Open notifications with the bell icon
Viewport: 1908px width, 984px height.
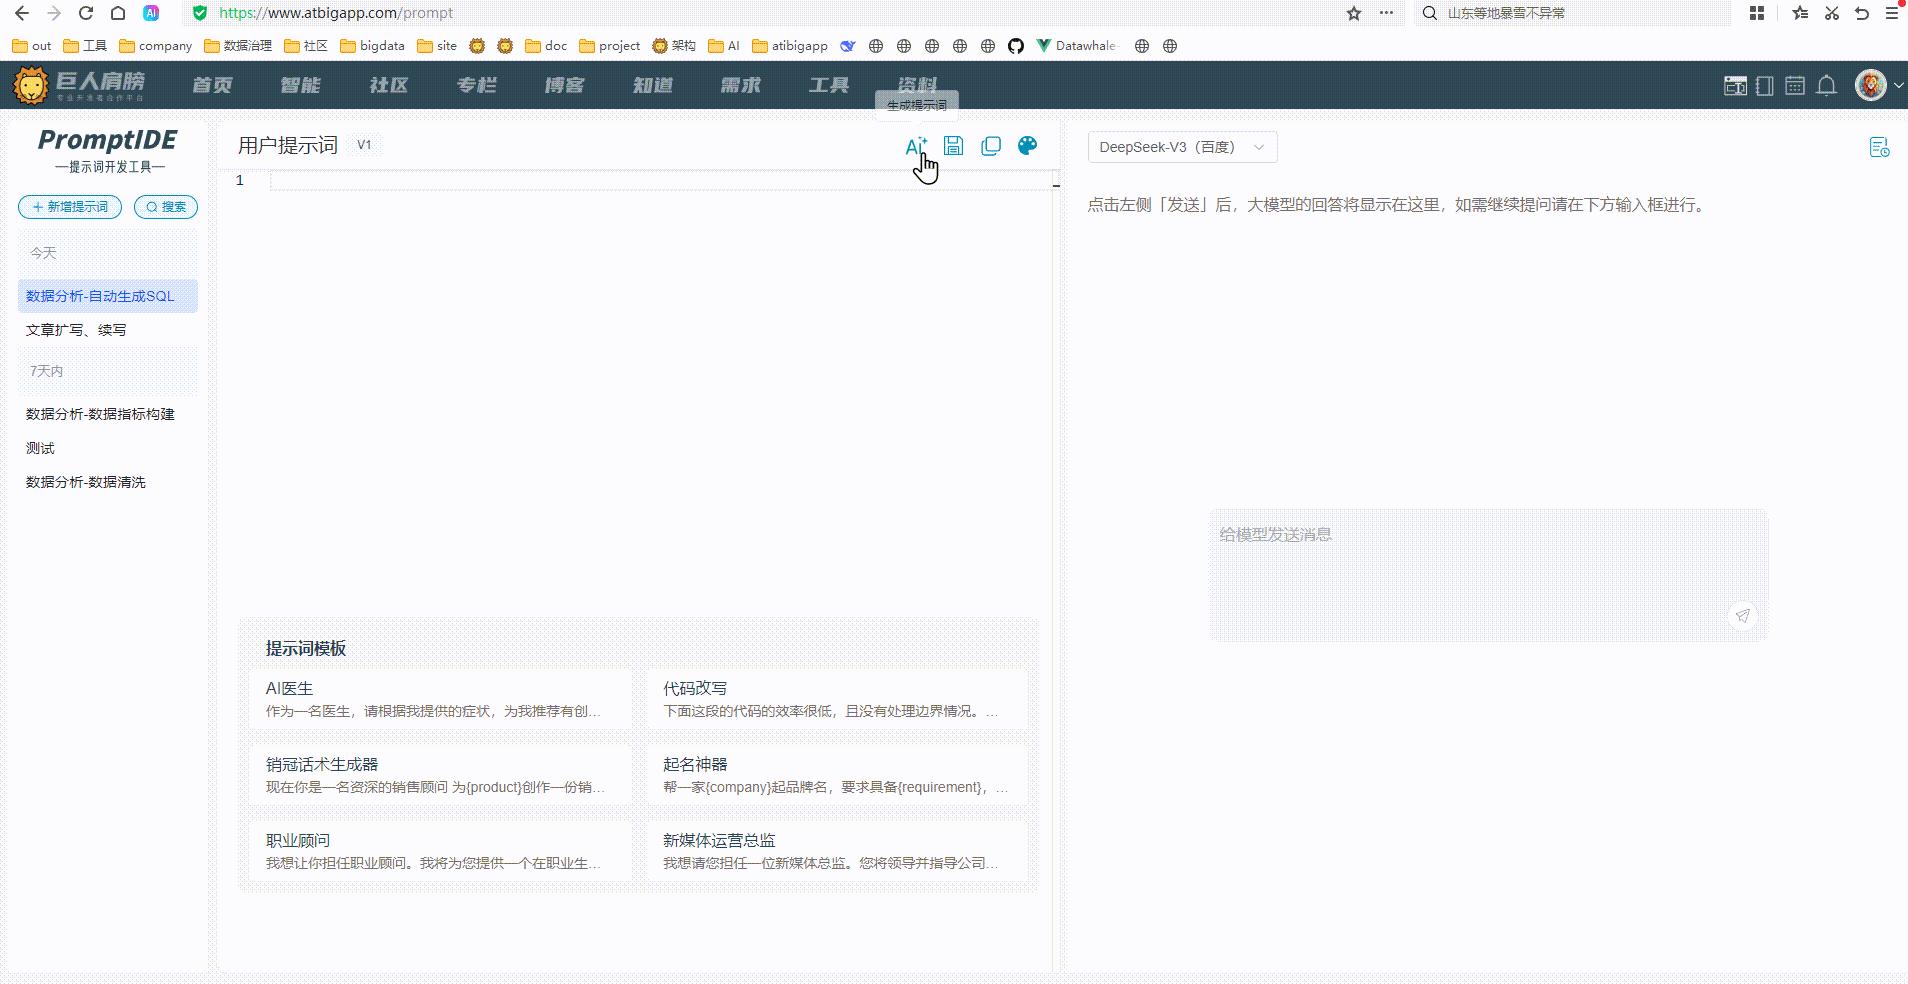coord(1824,85)
